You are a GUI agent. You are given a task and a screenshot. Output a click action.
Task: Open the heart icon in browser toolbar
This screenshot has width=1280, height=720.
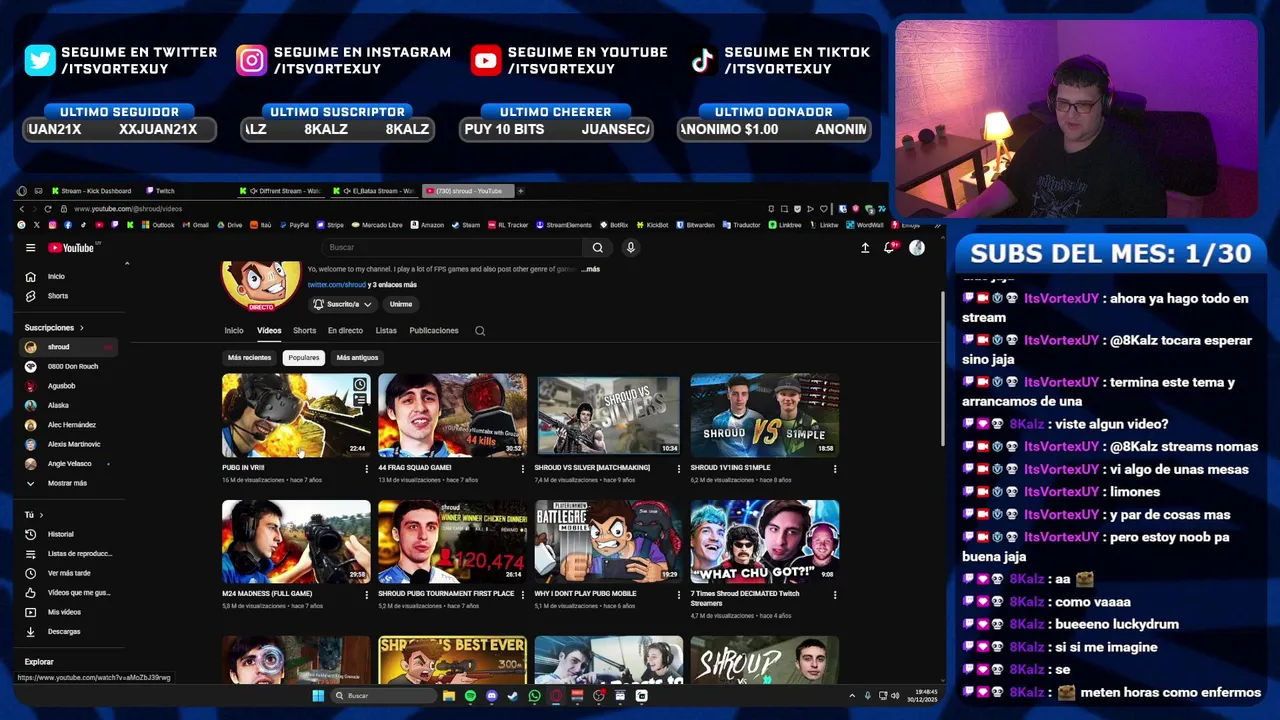coord(823,209)
